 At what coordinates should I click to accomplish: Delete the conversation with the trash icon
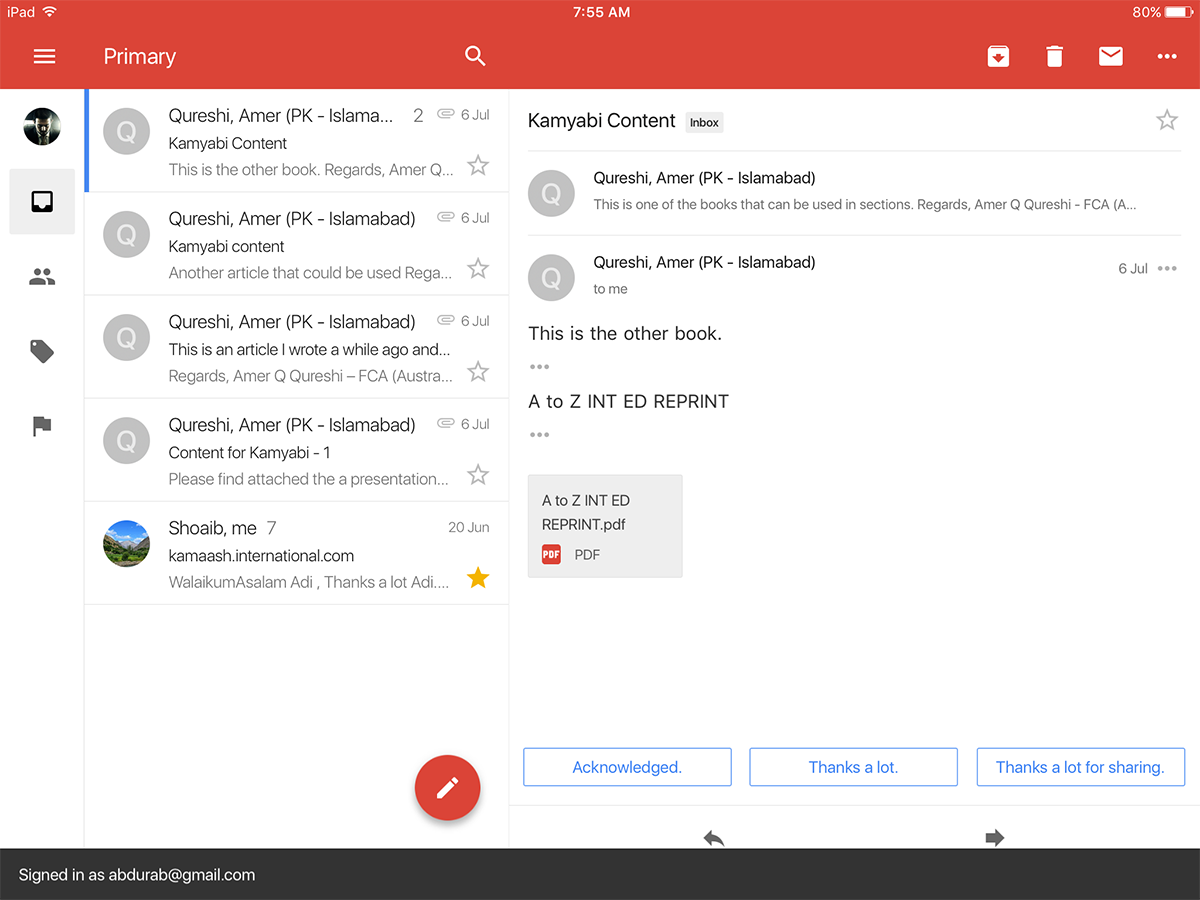tap(1054, 57)
